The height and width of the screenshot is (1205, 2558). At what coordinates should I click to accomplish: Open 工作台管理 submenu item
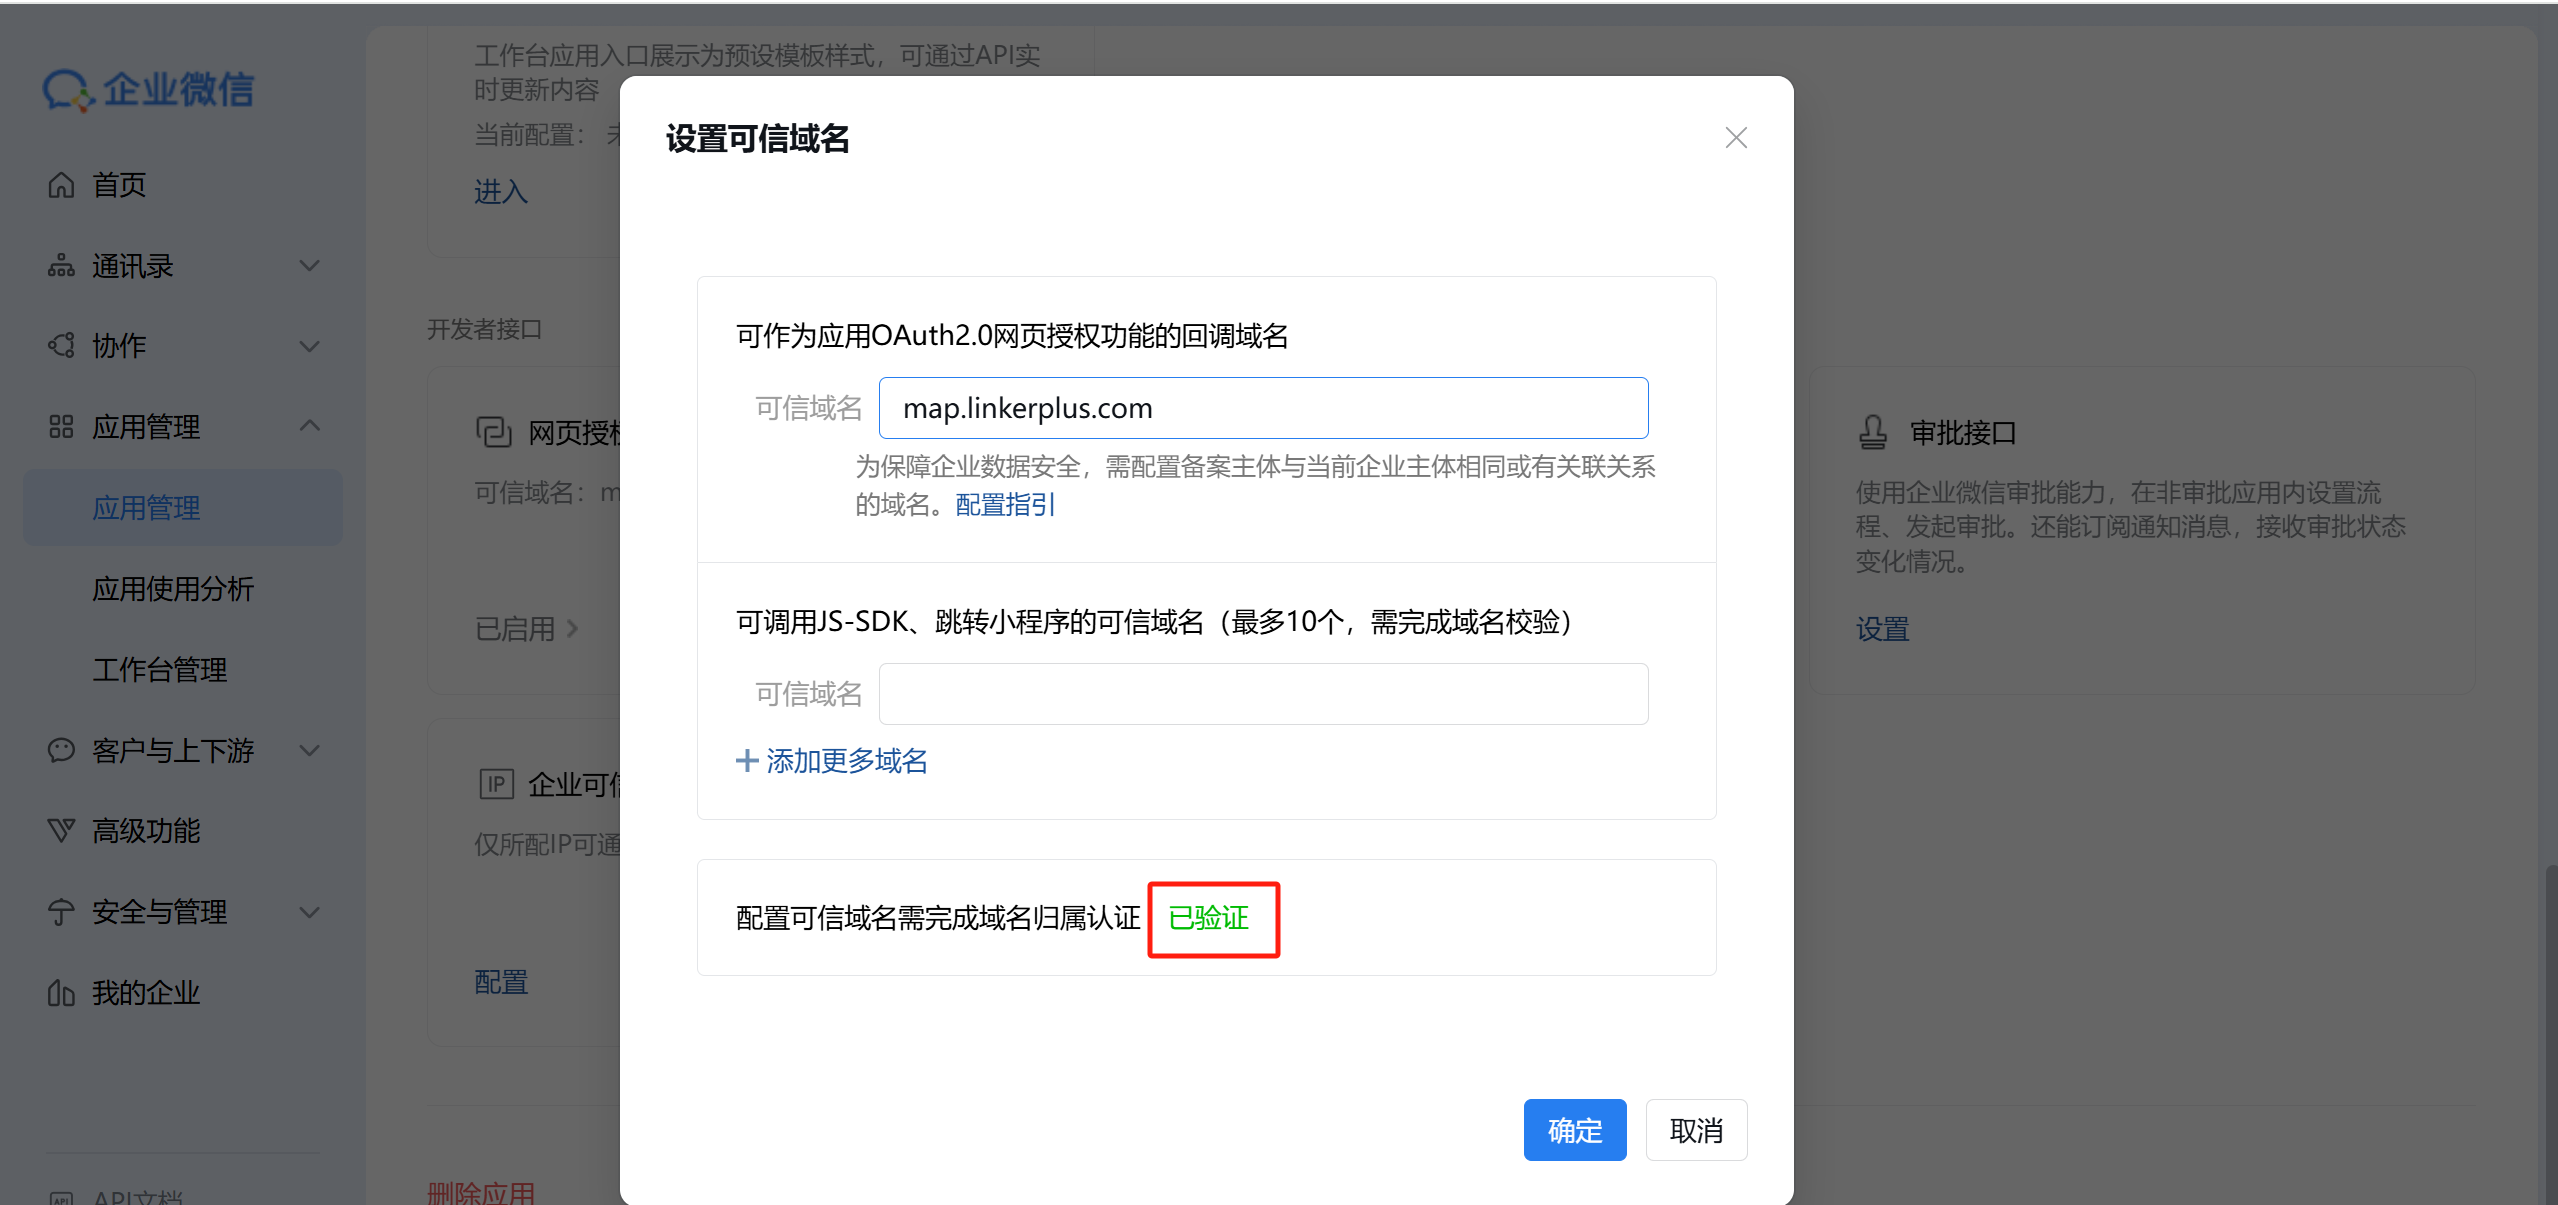160,670
